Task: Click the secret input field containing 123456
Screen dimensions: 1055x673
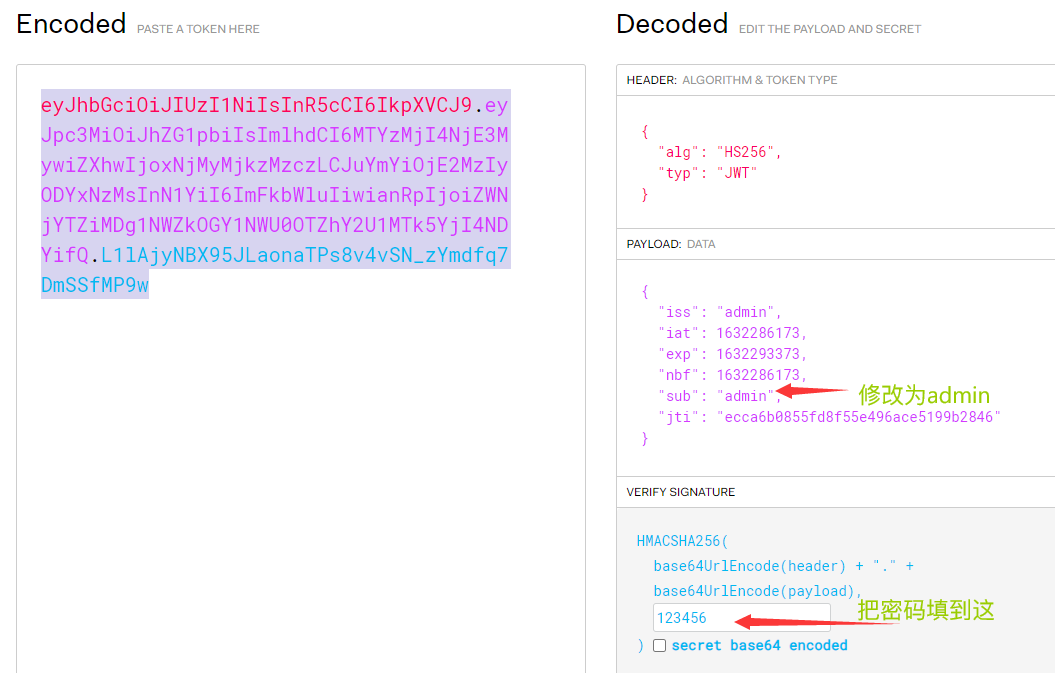Action: (741, 617)
